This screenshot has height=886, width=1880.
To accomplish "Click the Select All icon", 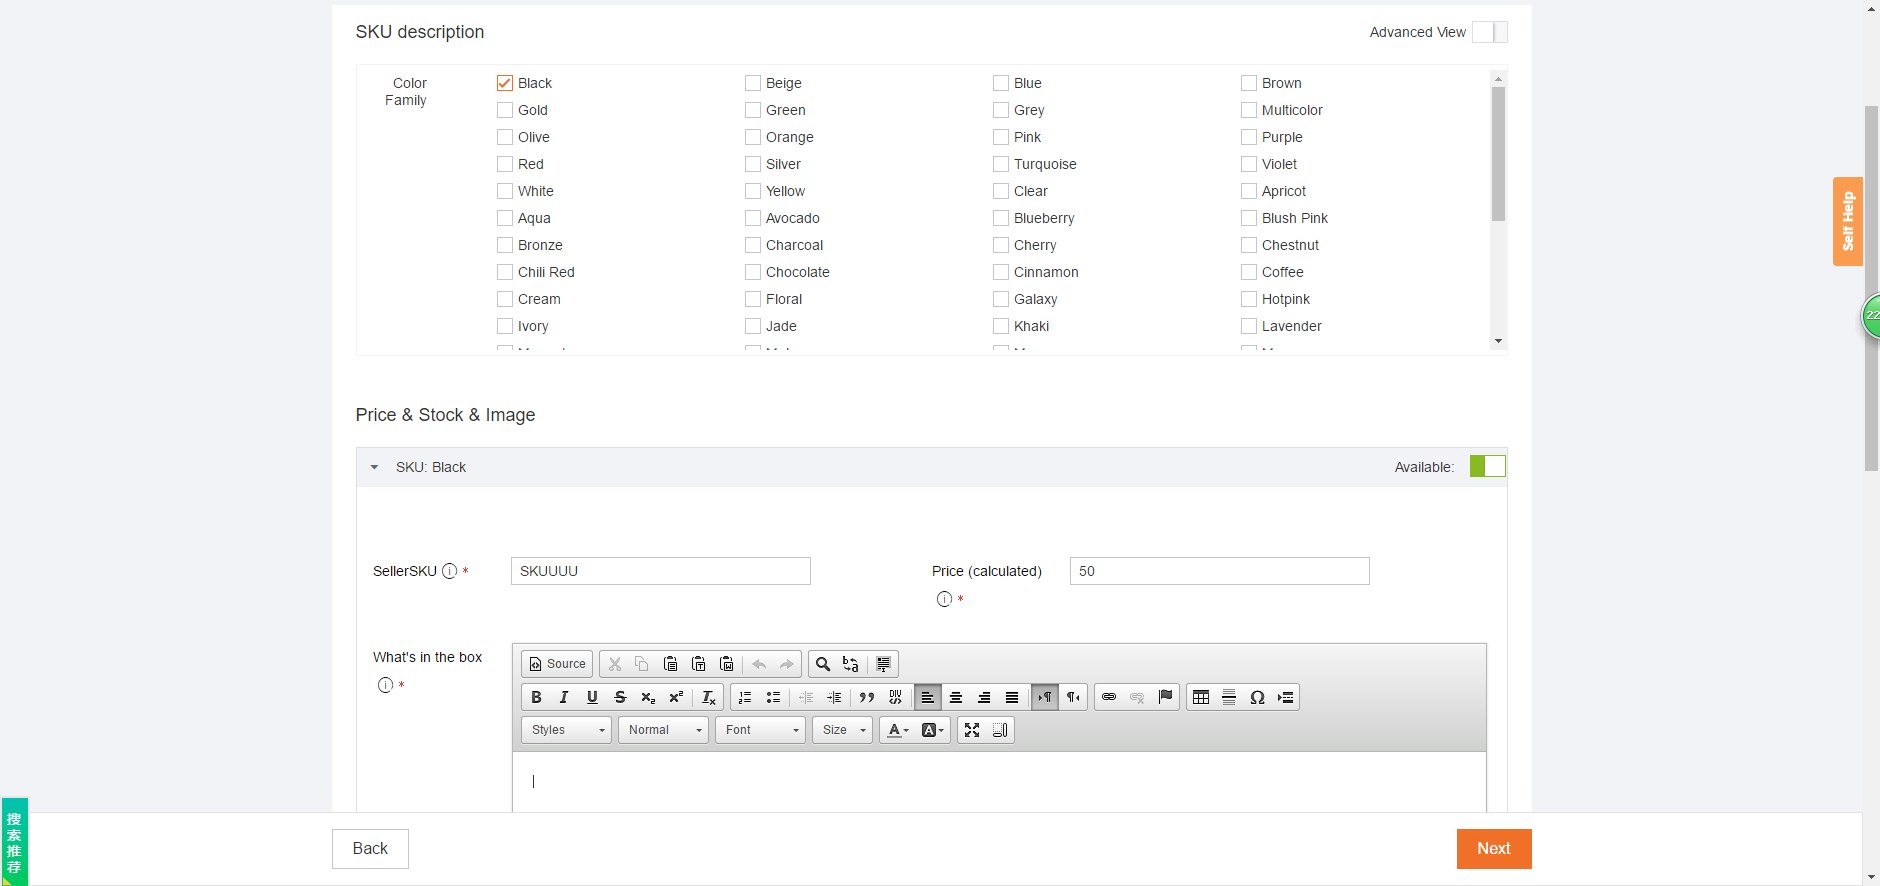I will coord(884,664).
